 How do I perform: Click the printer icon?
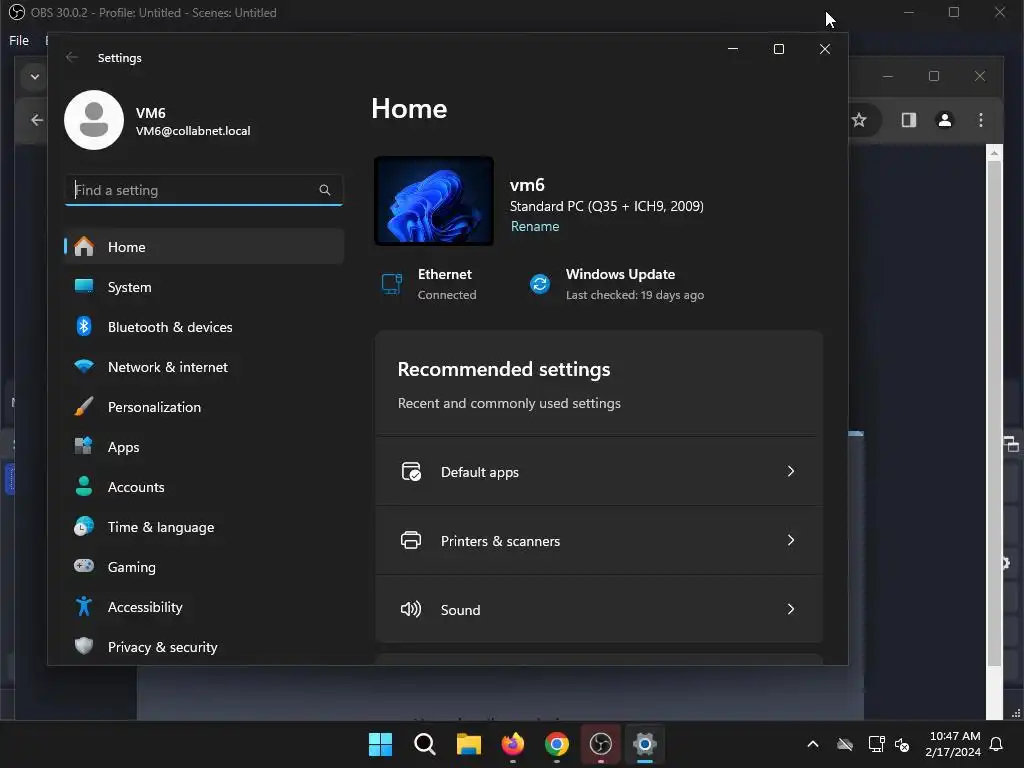click(x=411, y=540)
